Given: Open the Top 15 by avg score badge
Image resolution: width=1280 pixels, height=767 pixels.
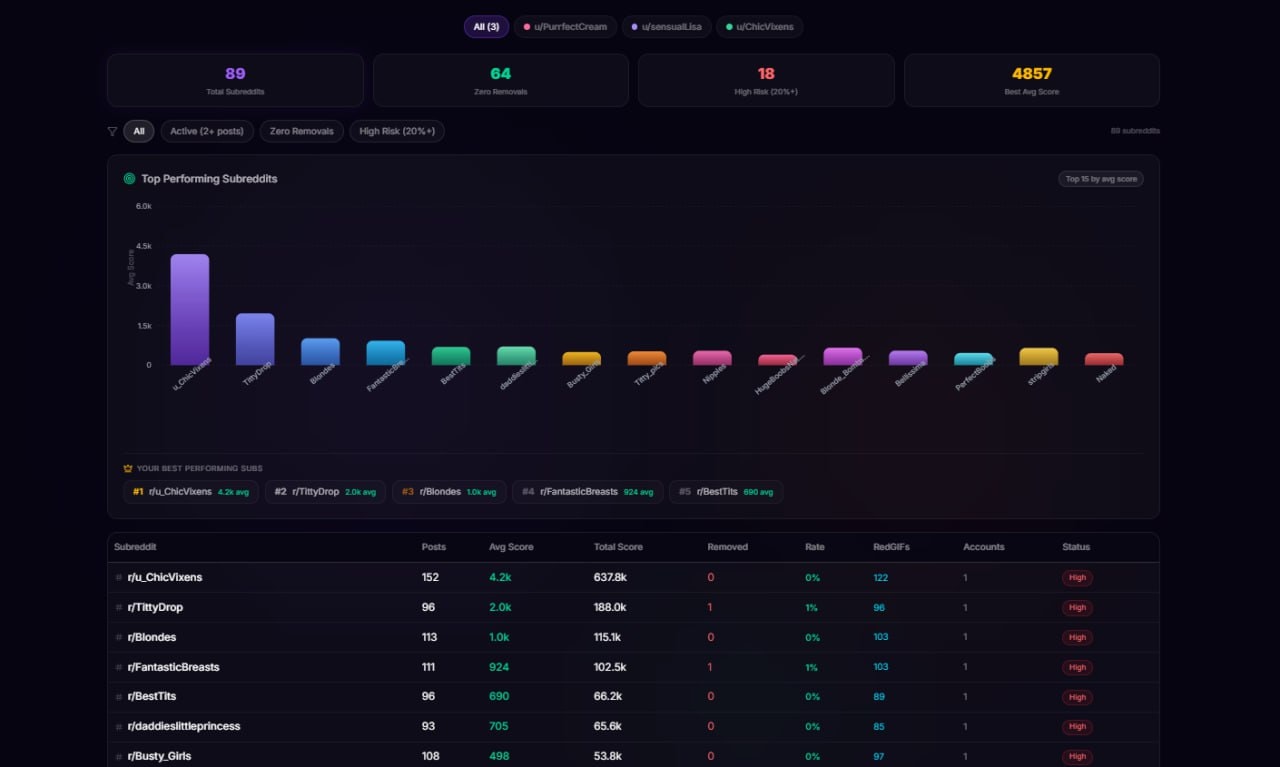Looking at the screenshot, I should 1100,179.
